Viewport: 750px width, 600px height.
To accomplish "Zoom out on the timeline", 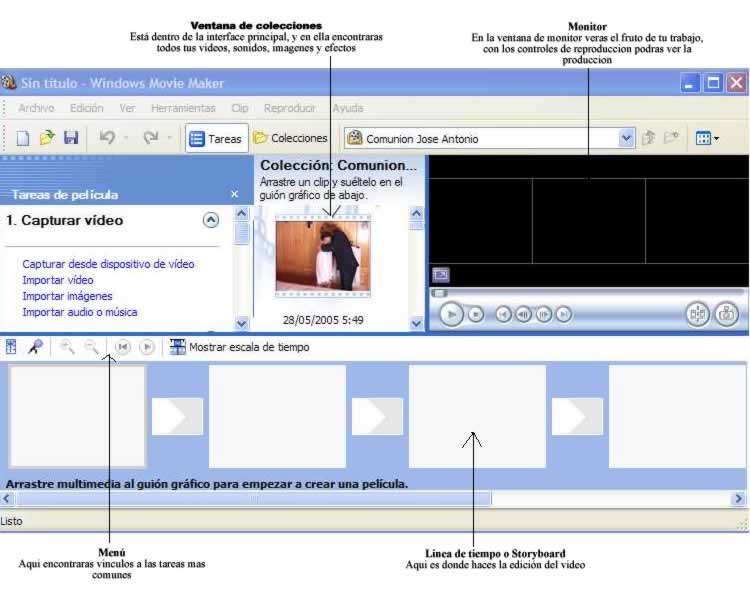I will tap(91, 347).
